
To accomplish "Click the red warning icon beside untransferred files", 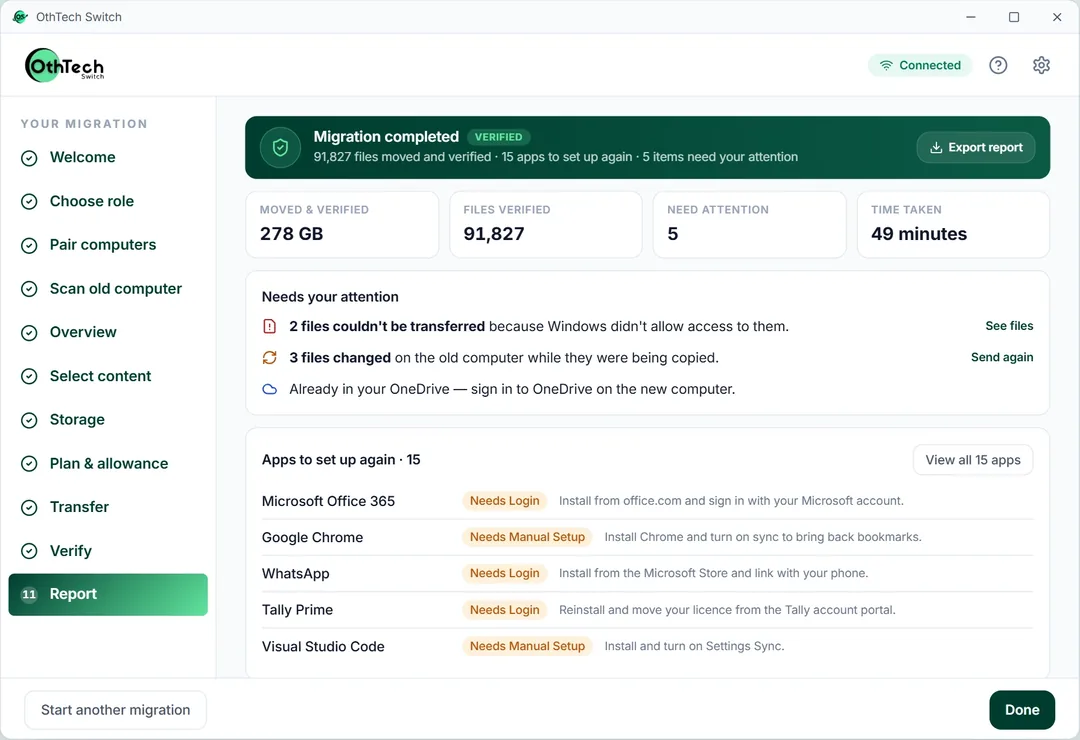I will [x=269, y=327].
